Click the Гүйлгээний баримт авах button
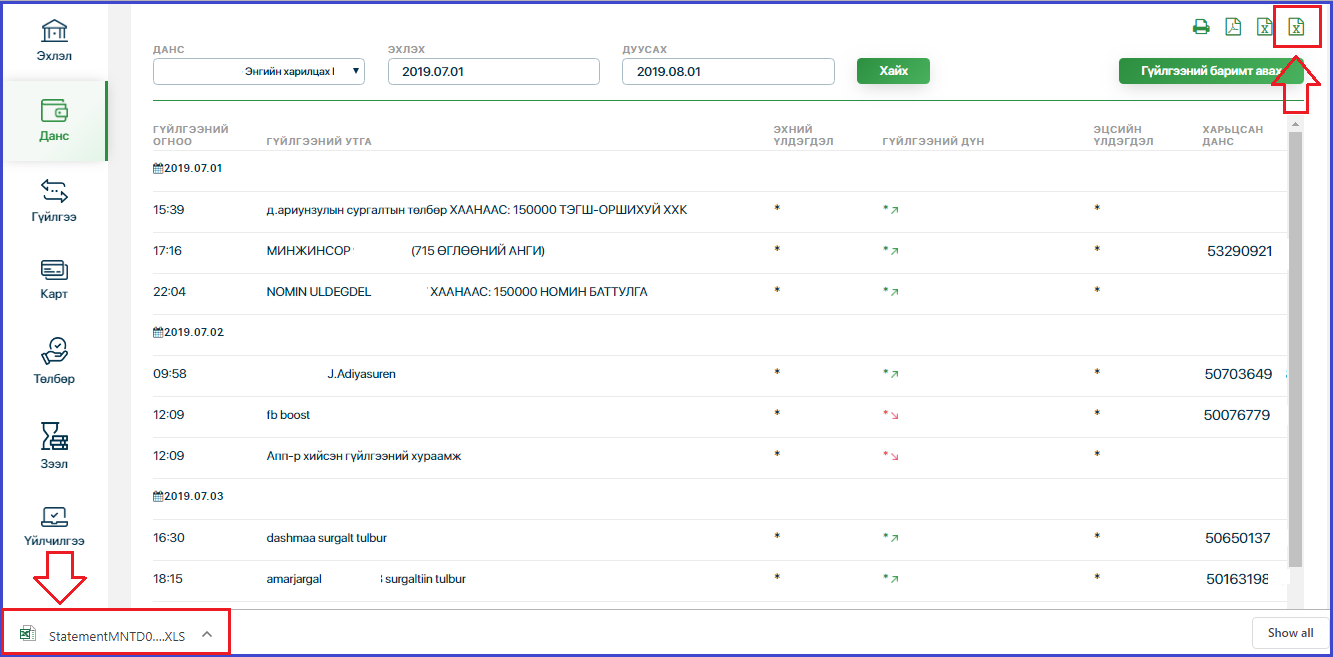Image resolution: width=1333 pixels, height=657 pixels. 1210,72
